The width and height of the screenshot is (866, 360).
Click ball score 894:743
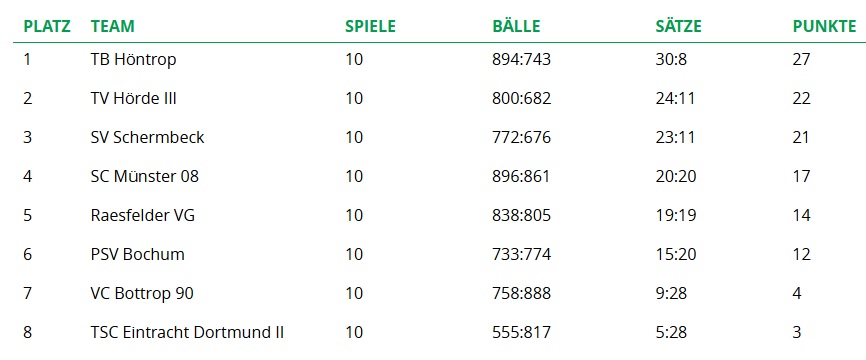521,60
